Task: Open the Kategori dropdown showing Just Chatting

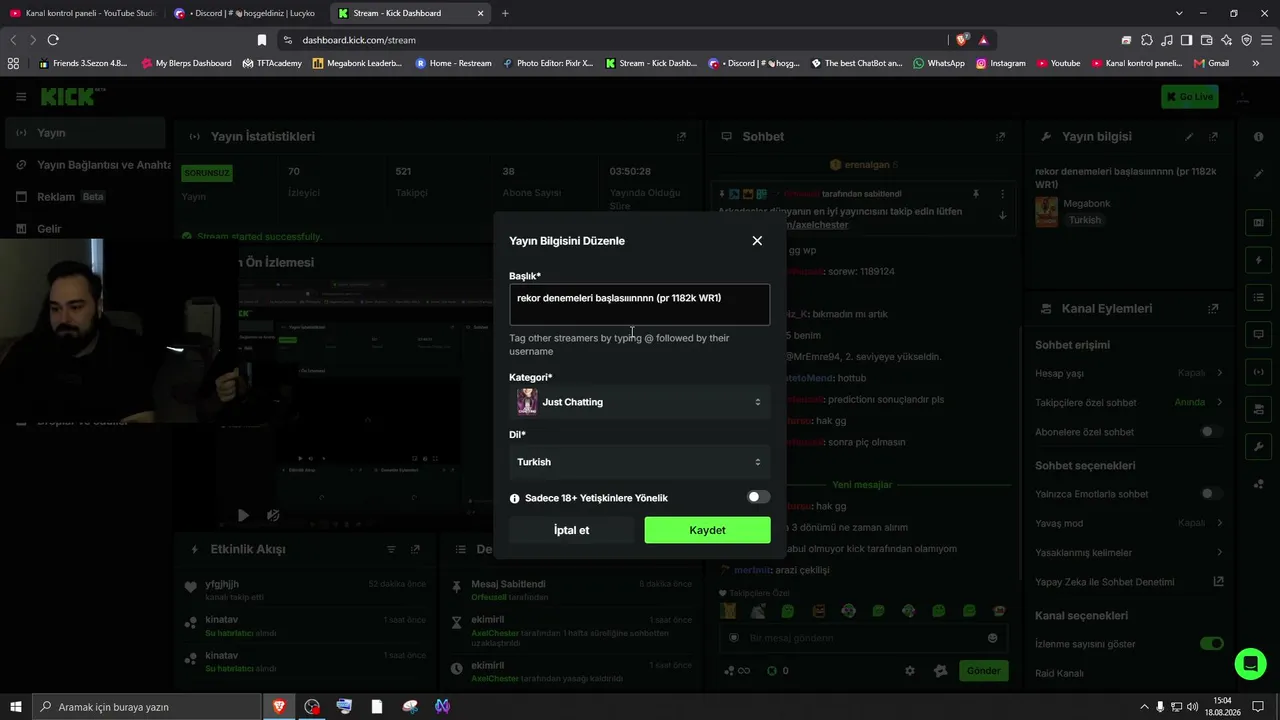Action: (x=640, y=402)
